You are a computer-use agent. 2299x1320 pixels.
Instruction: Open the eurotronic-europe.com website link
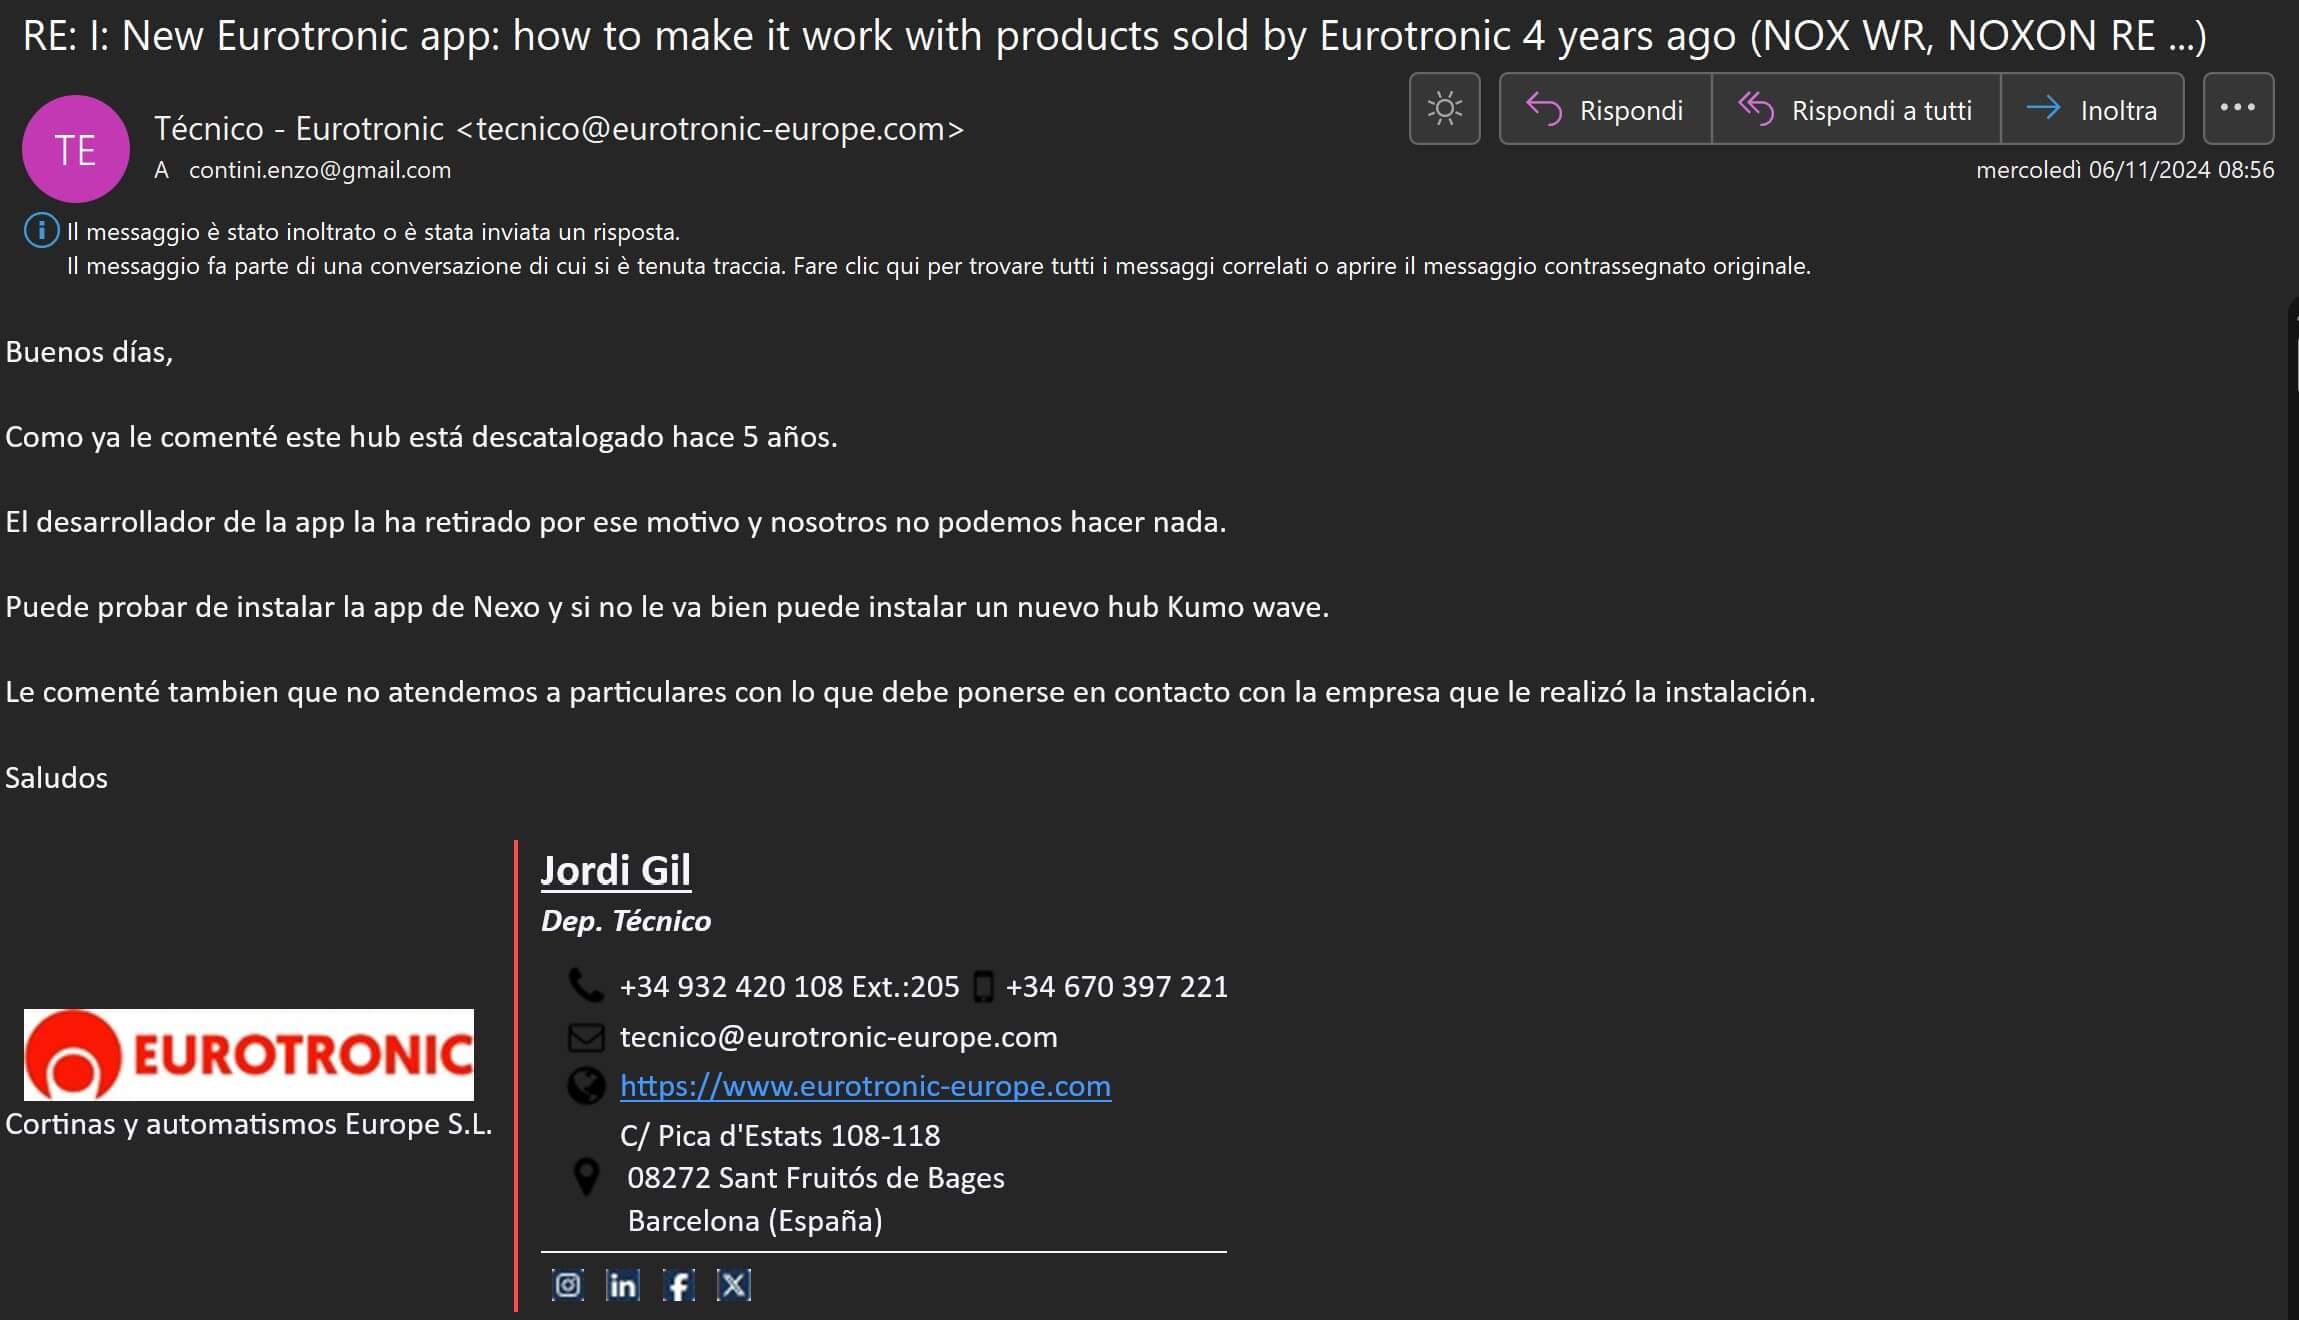point(865,1086)
